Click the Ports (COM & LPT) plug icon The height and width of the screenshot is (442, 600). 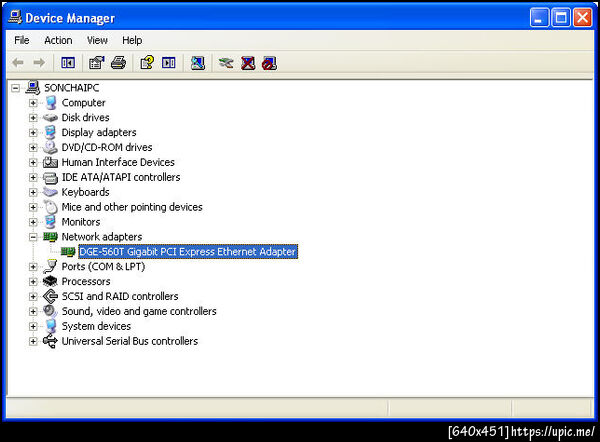51,266
